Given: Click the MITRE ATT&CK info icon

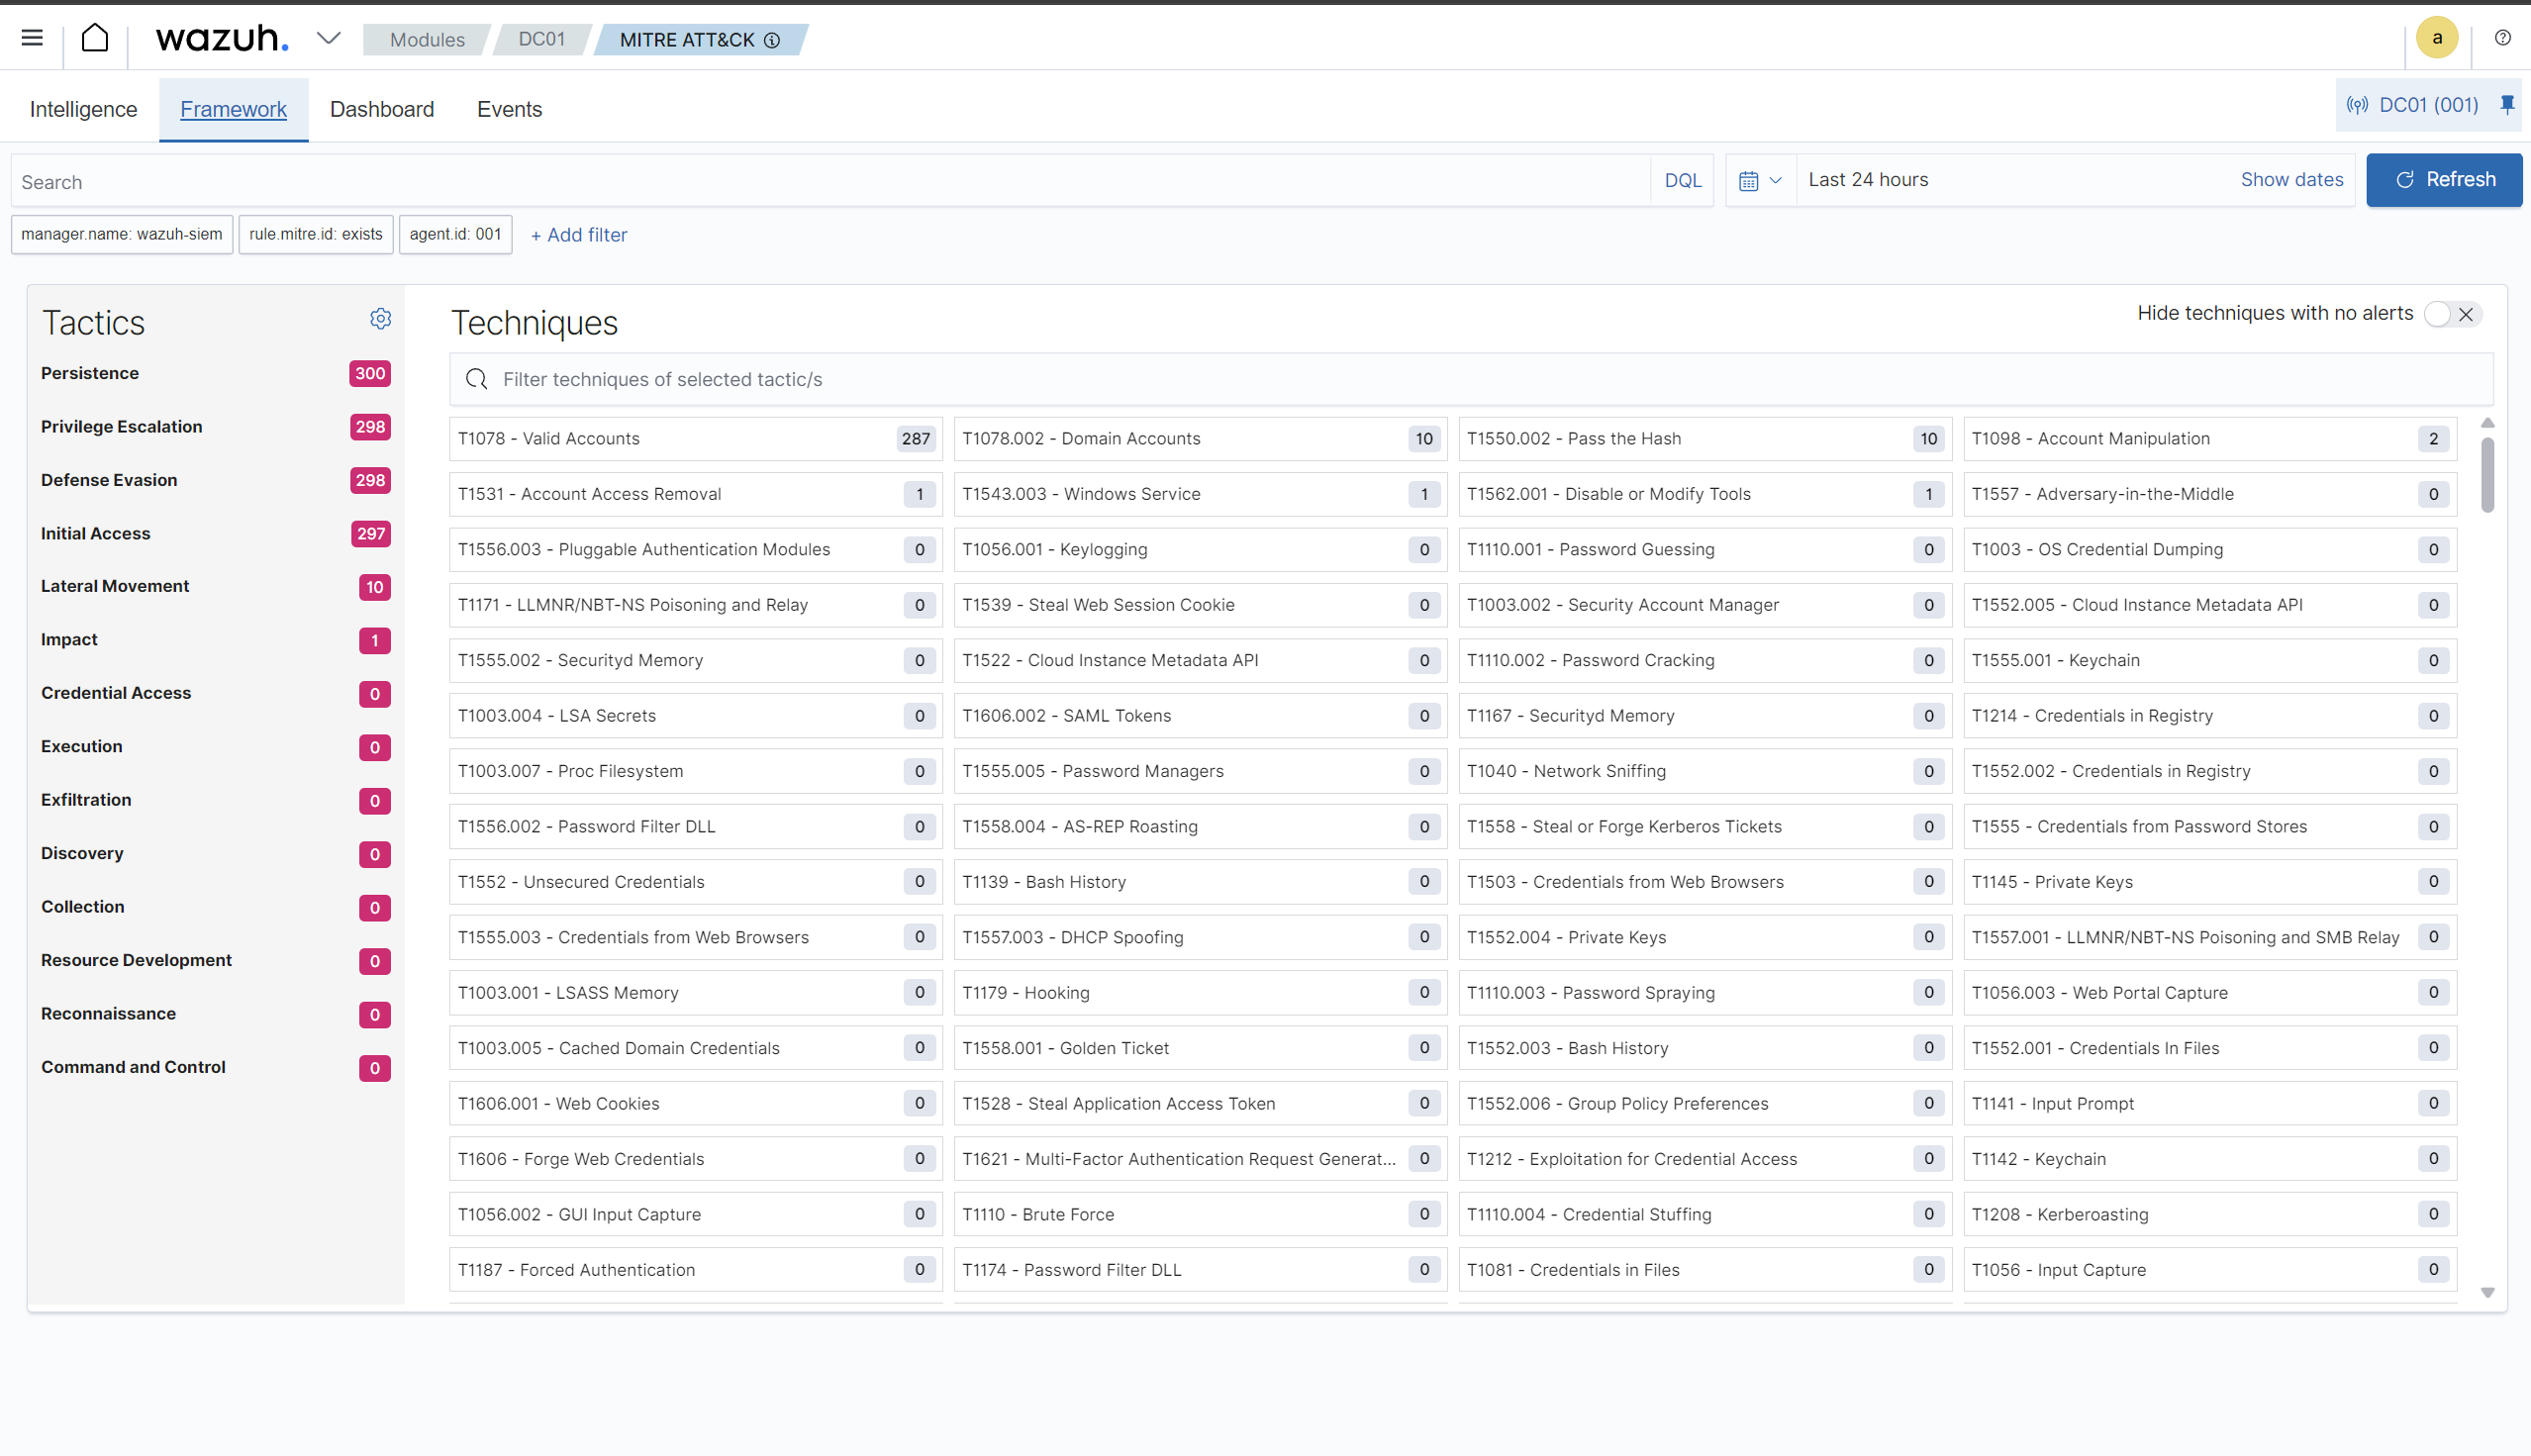Looking at the screenshot, I should point(772,40).
